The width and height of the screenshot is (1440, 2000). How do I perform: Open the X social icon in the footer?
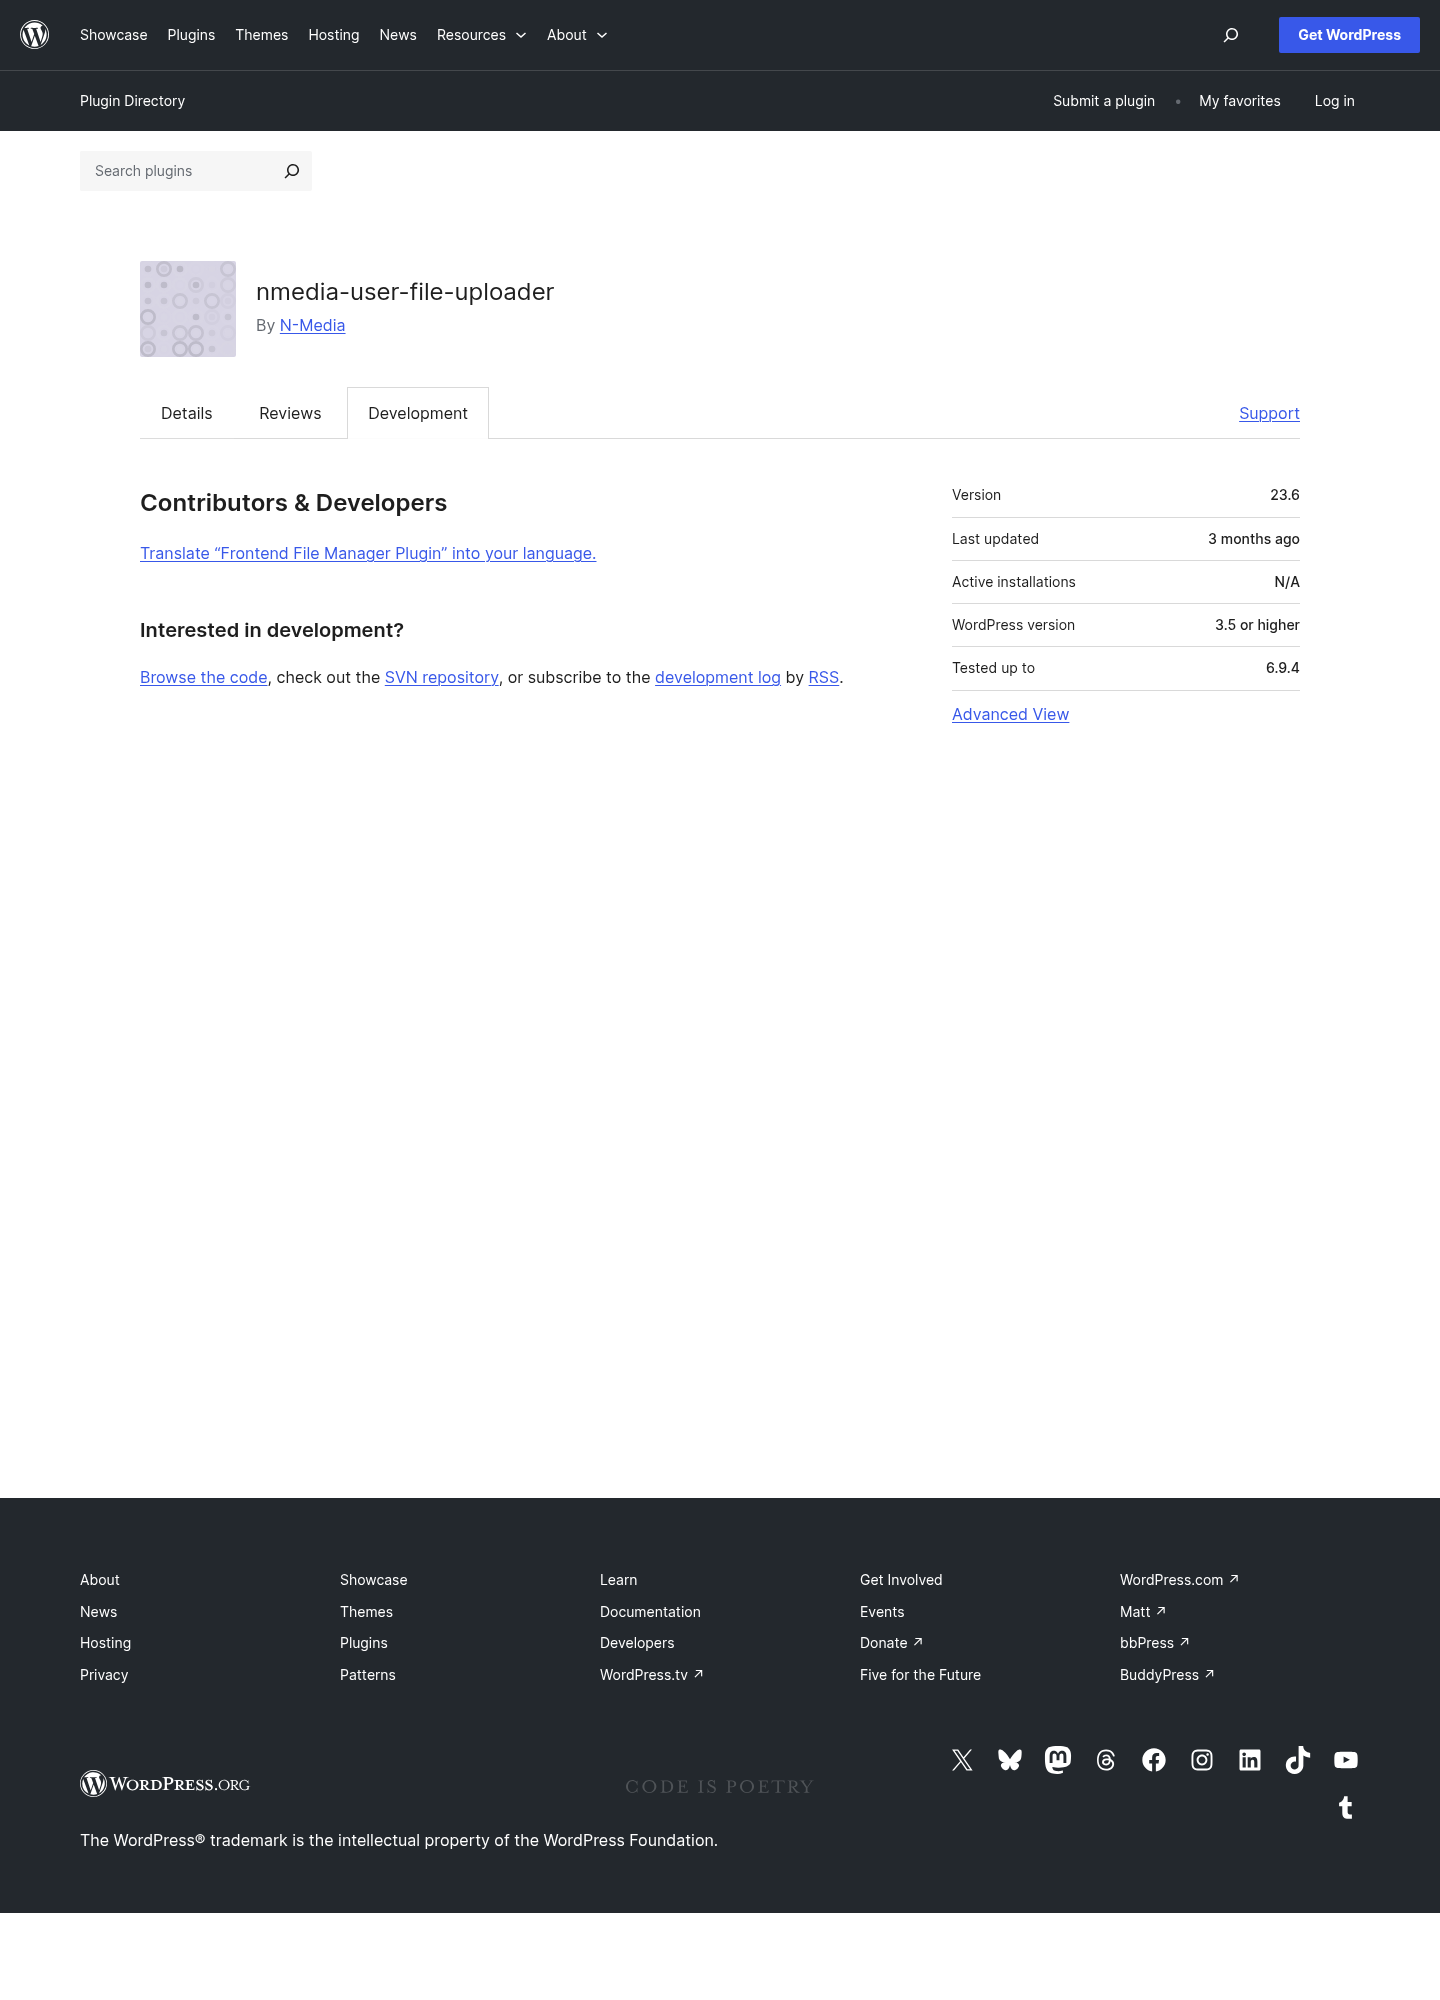[x=962, y=1760]
